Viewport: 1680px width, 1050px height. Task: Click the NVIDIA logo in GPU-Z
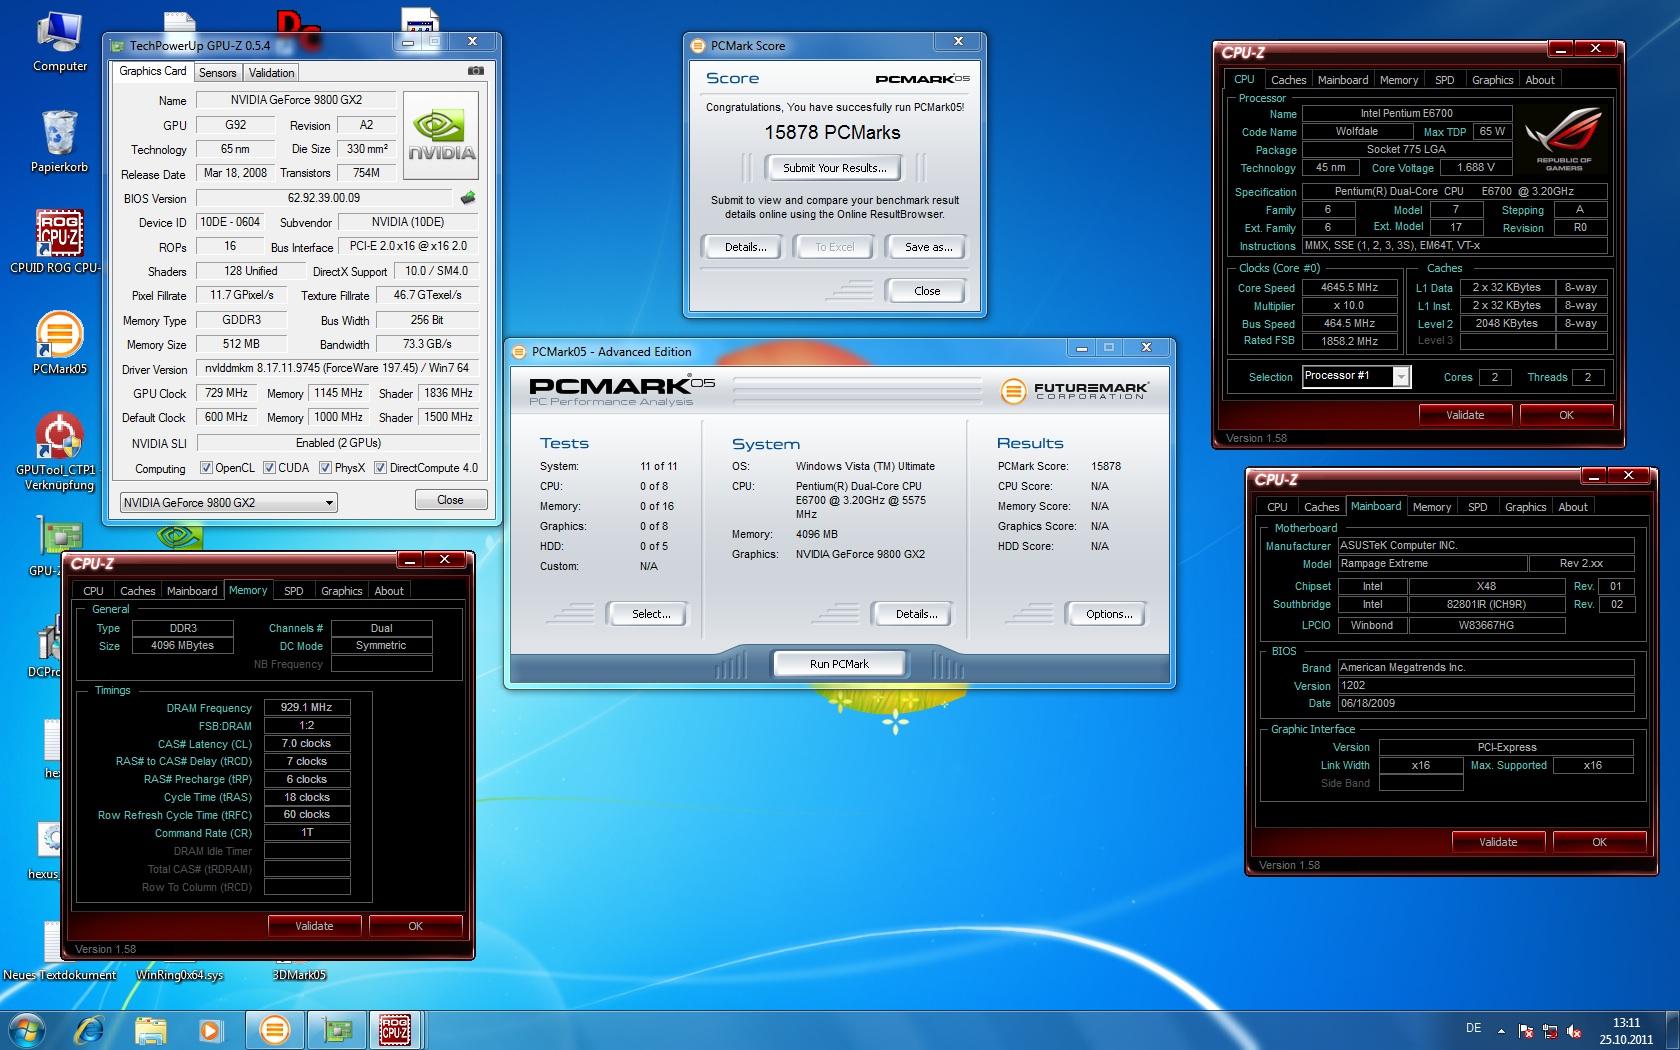coord(441,135)
